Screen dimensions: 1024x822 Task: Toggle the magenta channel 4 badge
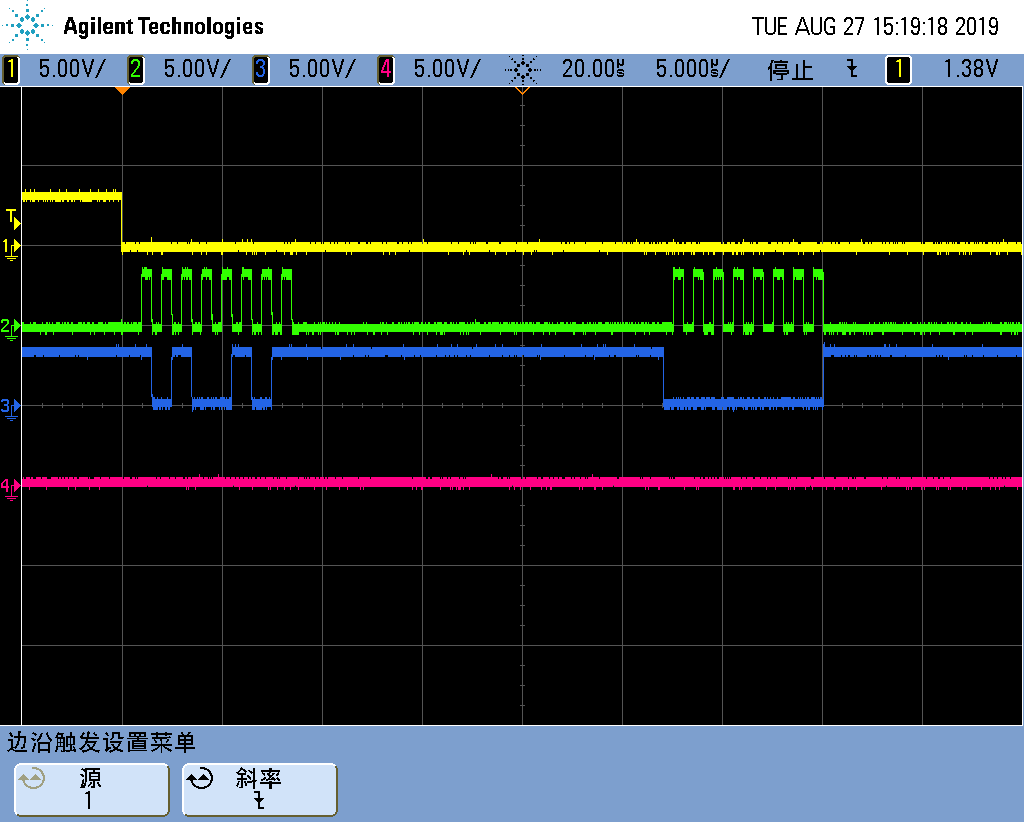[385, 69]
